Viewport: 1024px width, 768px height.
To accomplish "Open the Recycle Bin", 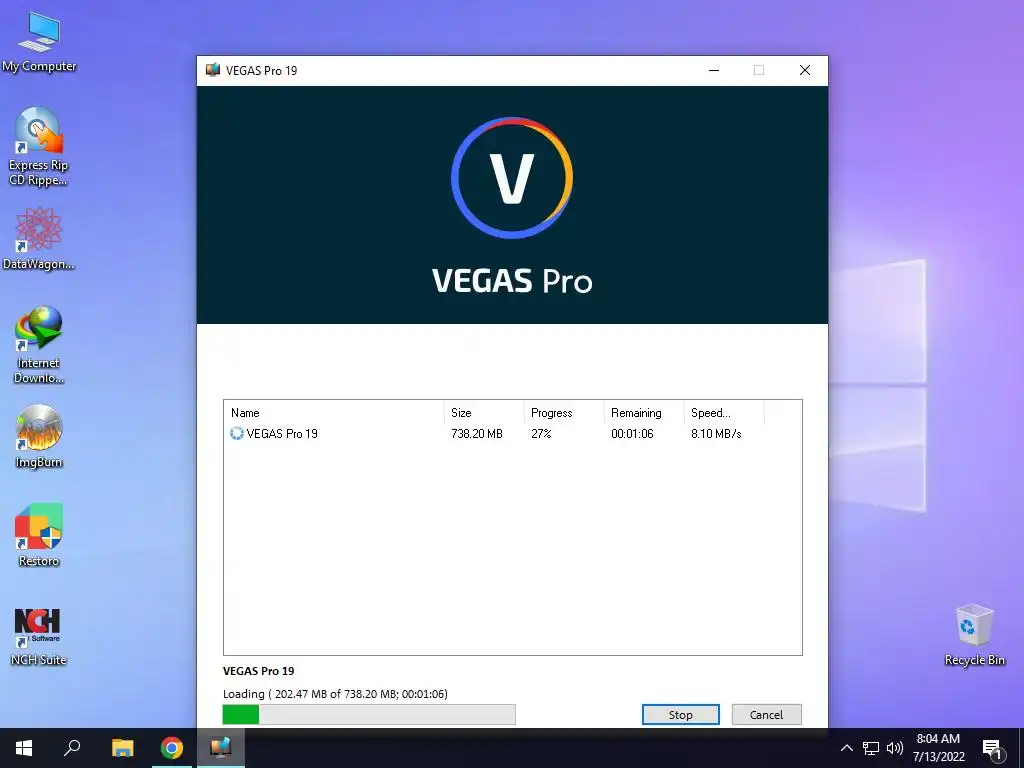I will click(x=974, y=635).
